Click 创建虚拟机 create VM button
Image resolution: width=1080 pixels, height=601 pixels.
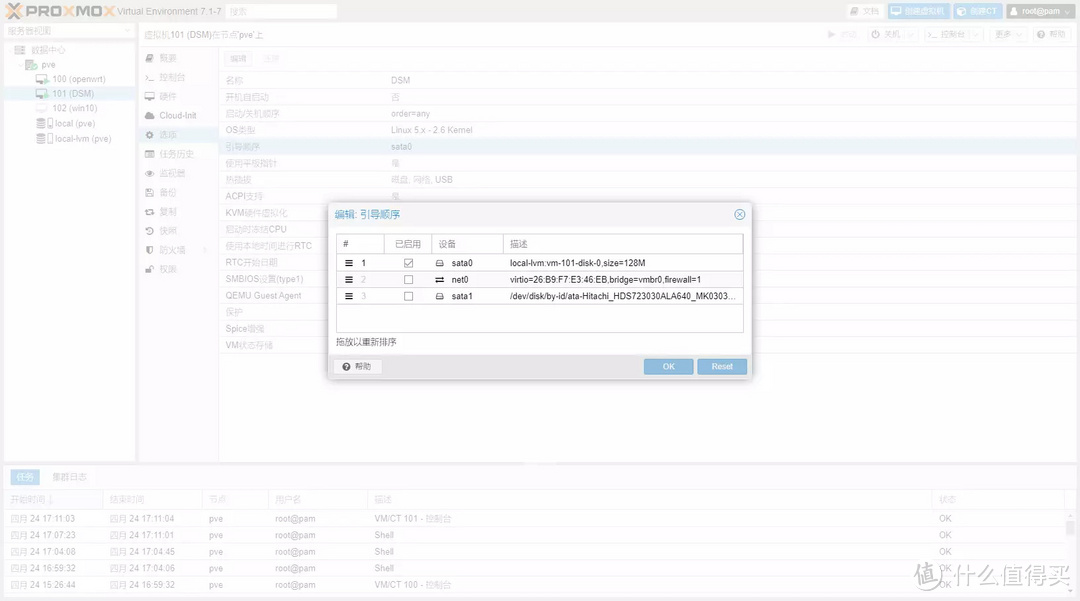click(x=918, y=11)
